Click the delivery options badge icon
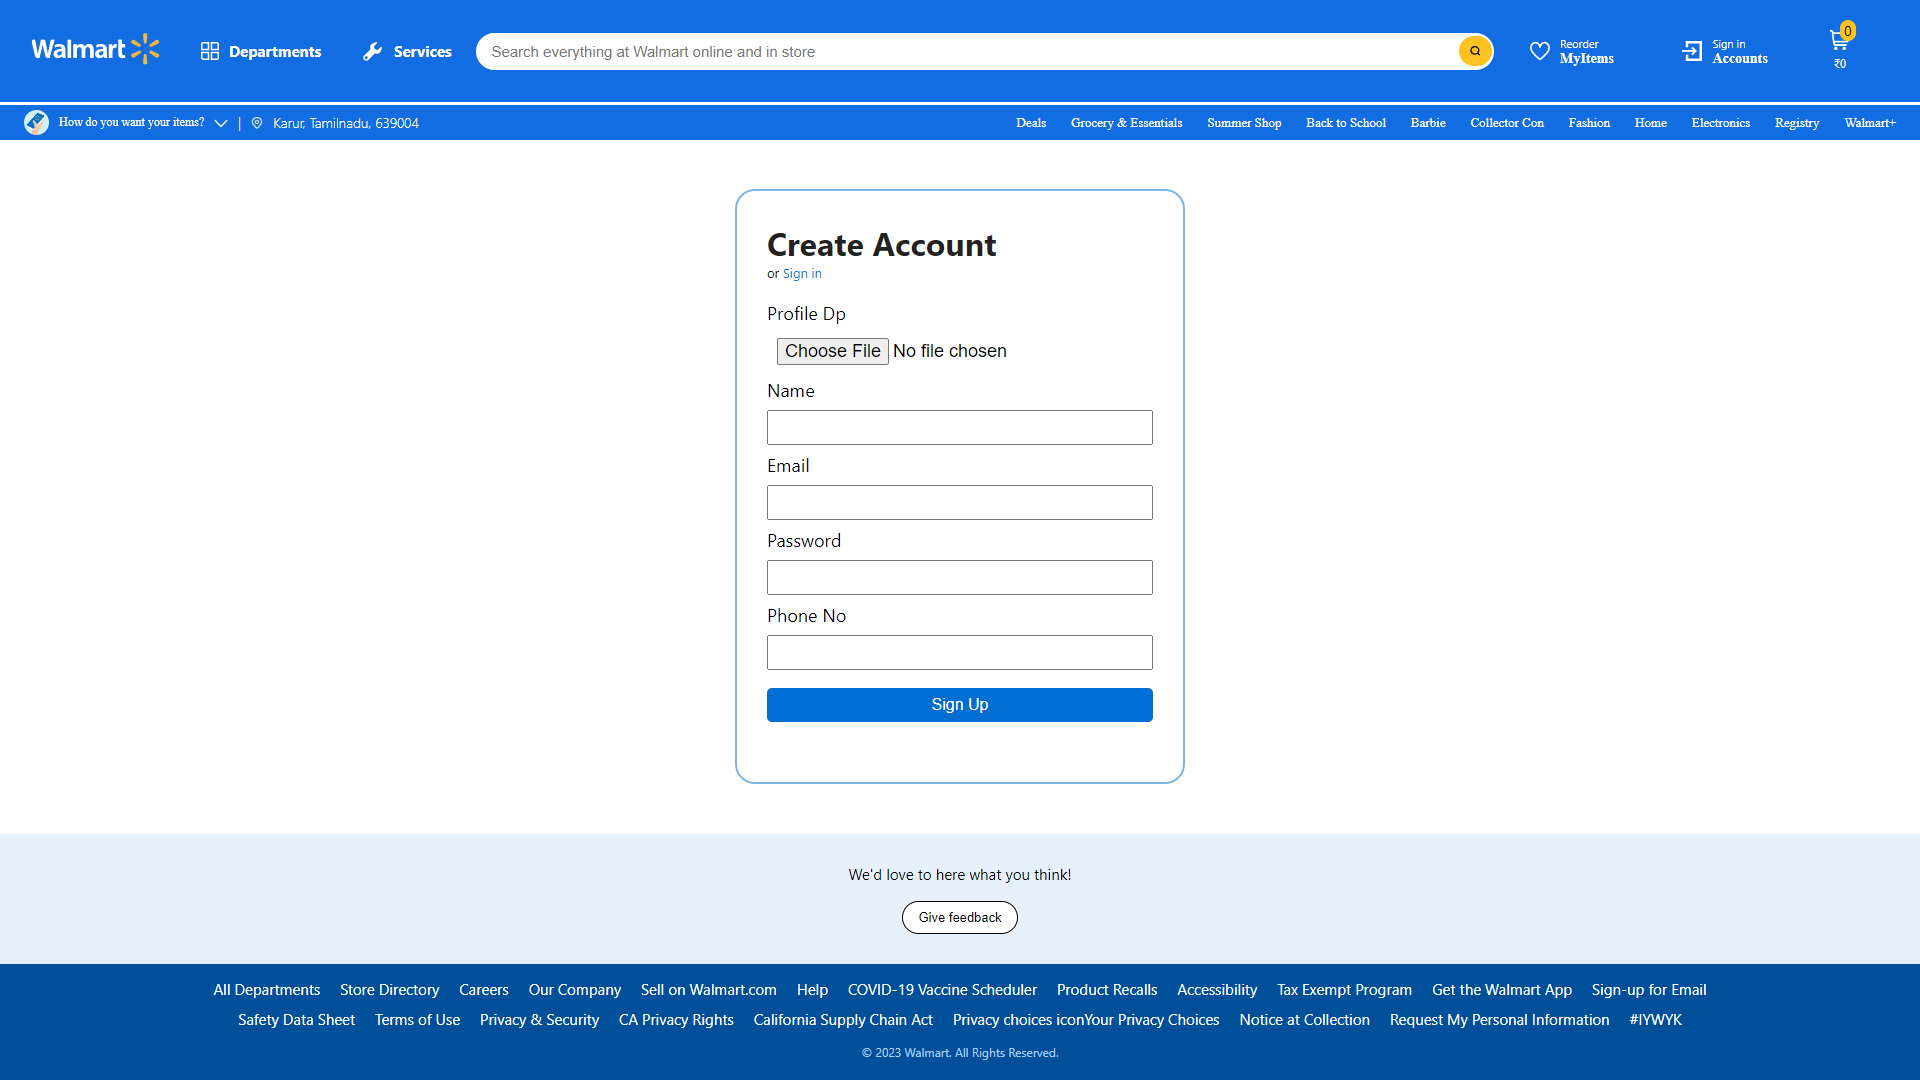Screen dimensions: 1920x1080 (x=36, y=123)
